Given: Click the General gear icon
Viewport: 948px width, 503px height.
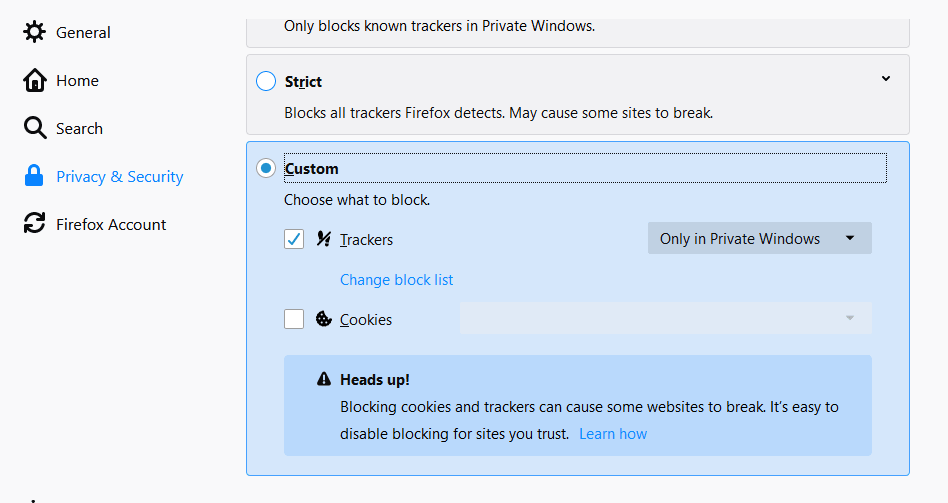Looking at the screenshot, I should tap(34, 32).
